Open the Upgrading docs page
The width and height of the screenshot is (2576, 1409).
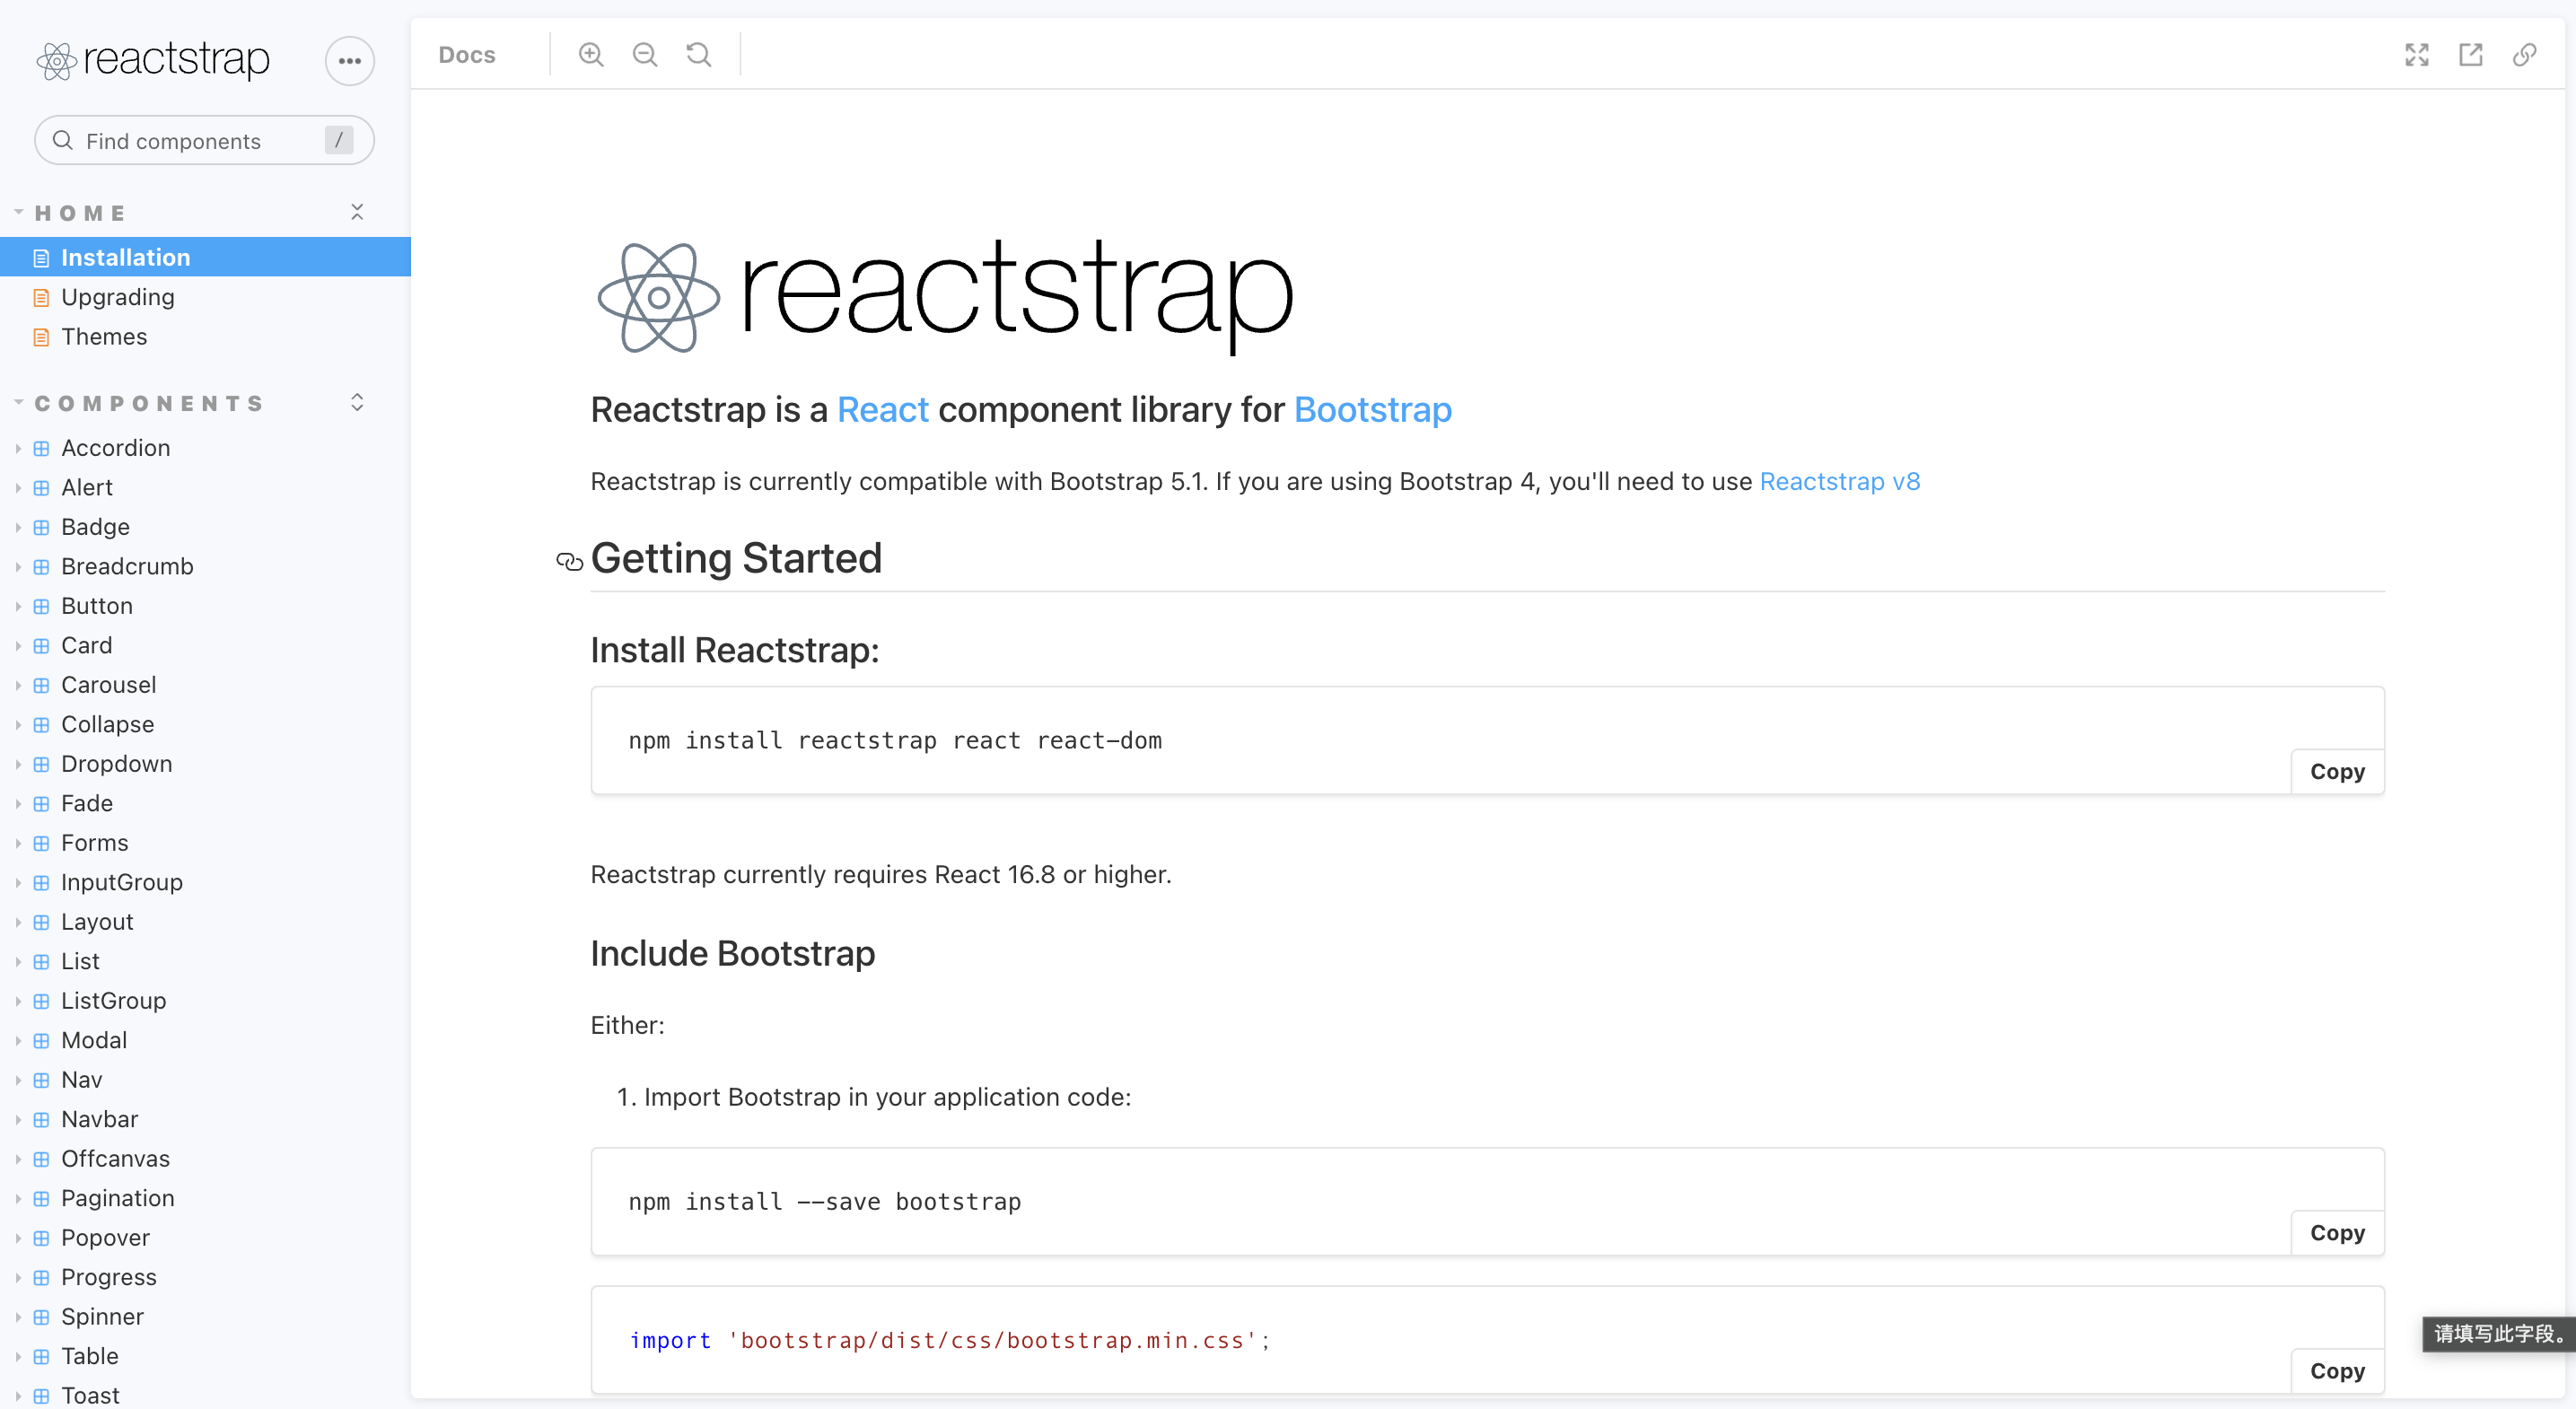[117, 297]
